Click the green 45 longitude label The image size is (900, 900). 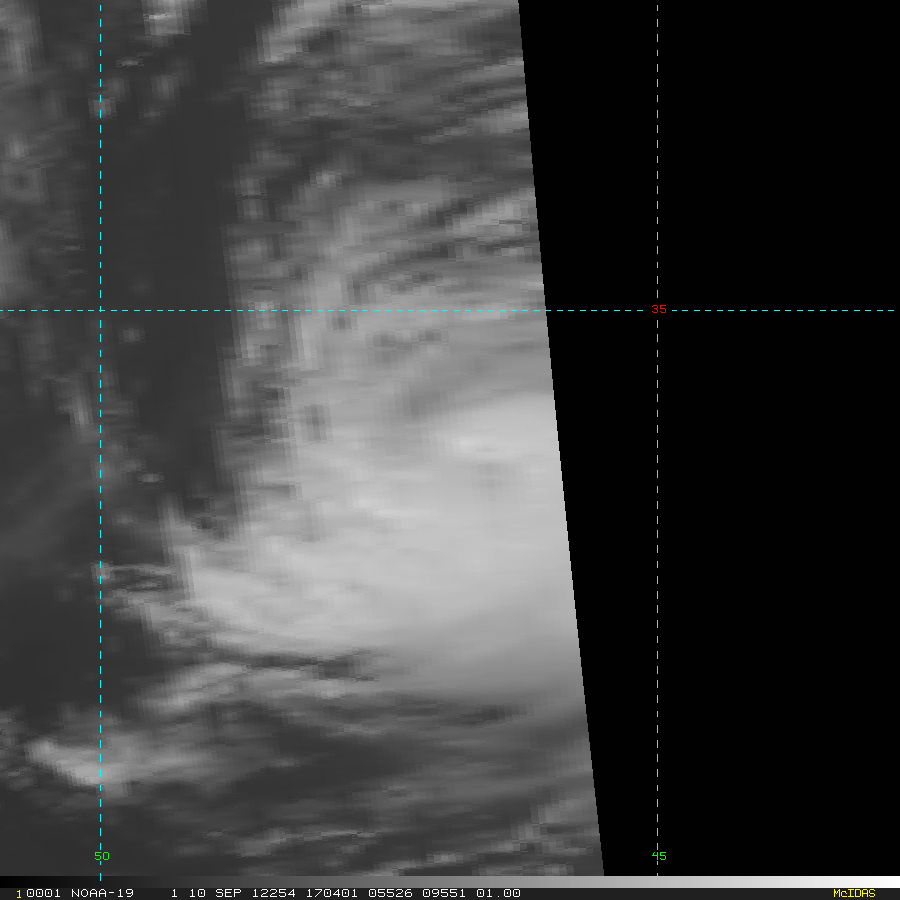point(659,856)
